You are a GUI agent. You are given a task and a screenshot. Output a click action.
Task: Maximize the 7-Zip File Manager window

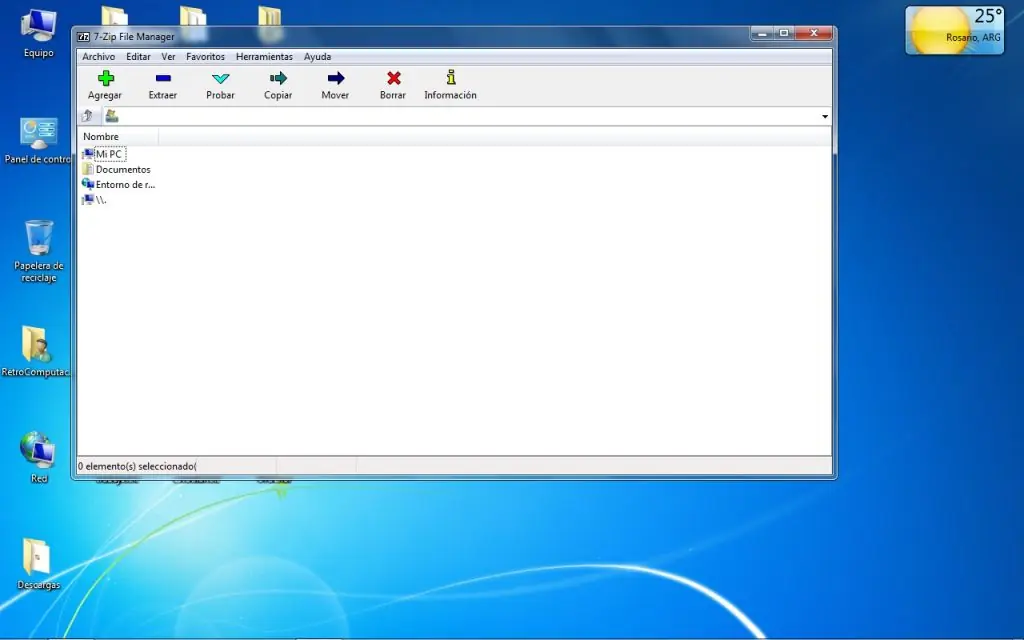(784, 33)
